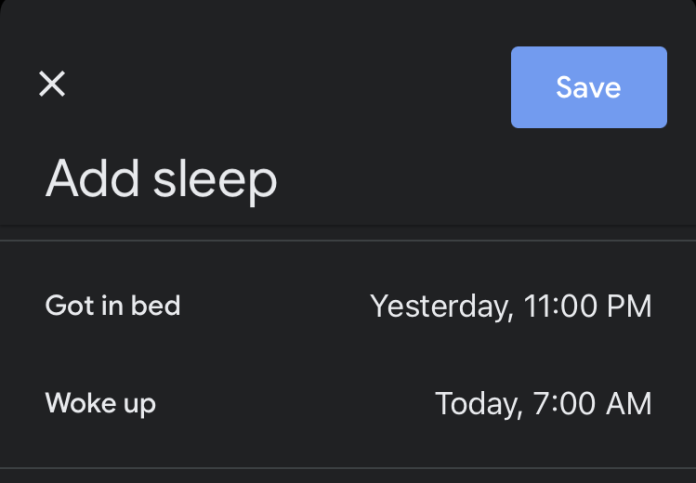Change the Yesterday bedtime date
Viewport: 696px width, 483px height.
[441, 306]
